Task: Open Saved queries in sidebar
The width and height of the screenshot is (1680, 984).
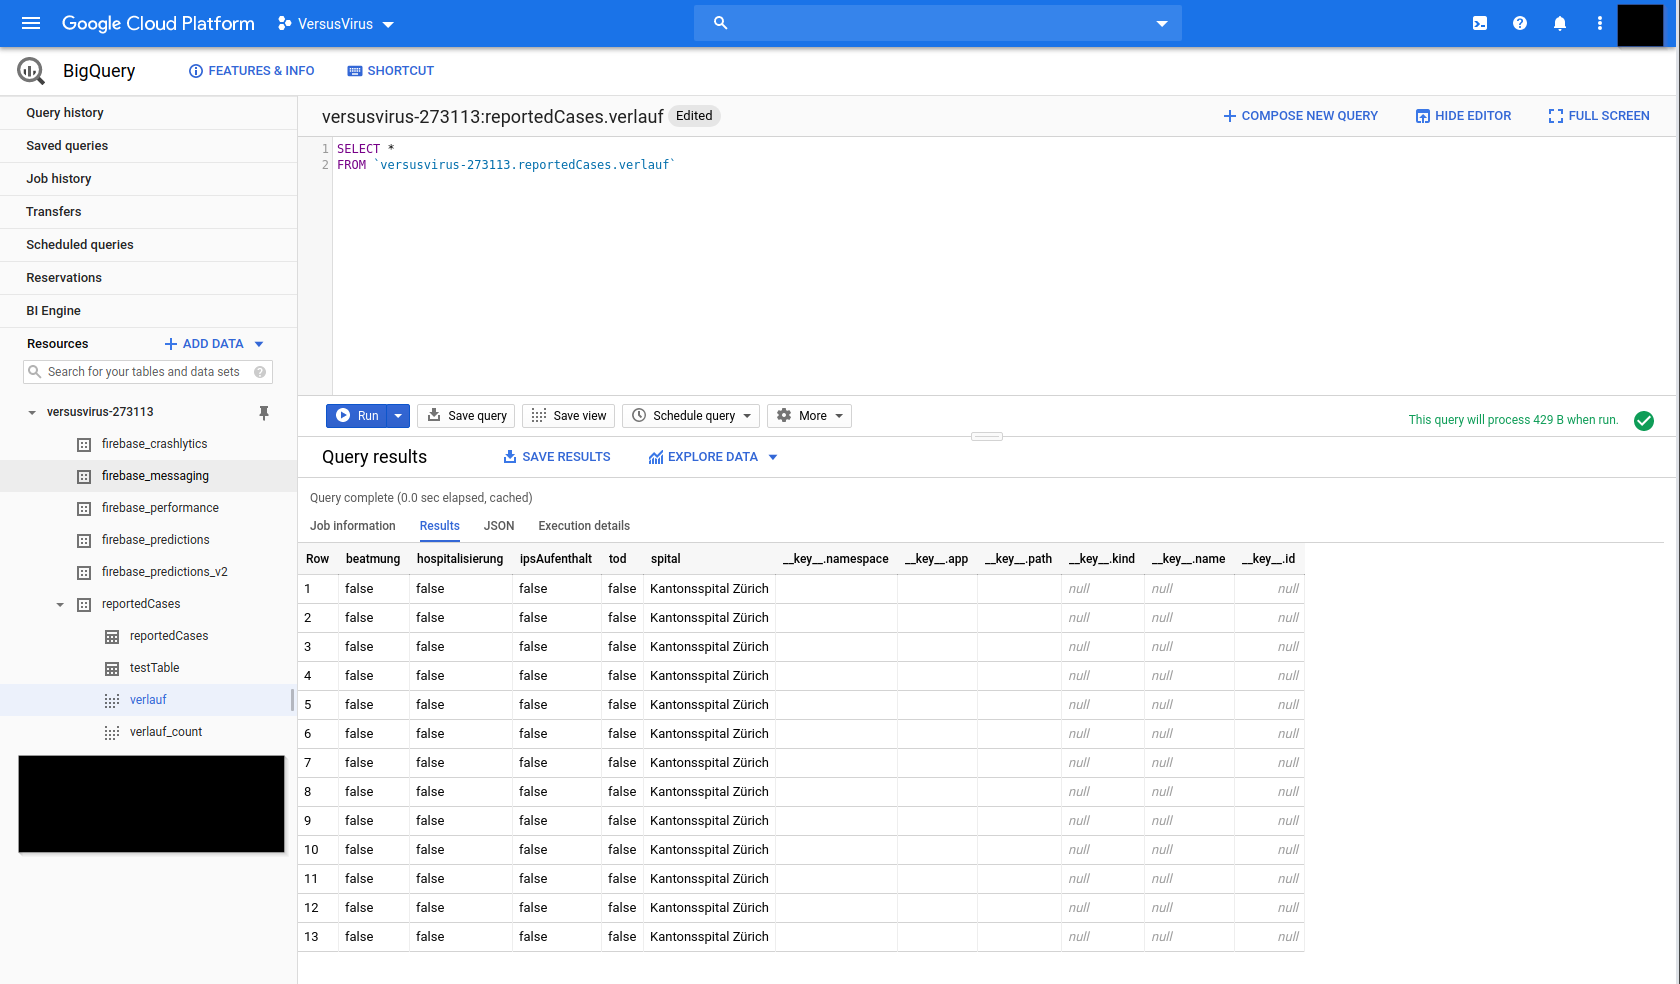Action: [x=148, y=146]
